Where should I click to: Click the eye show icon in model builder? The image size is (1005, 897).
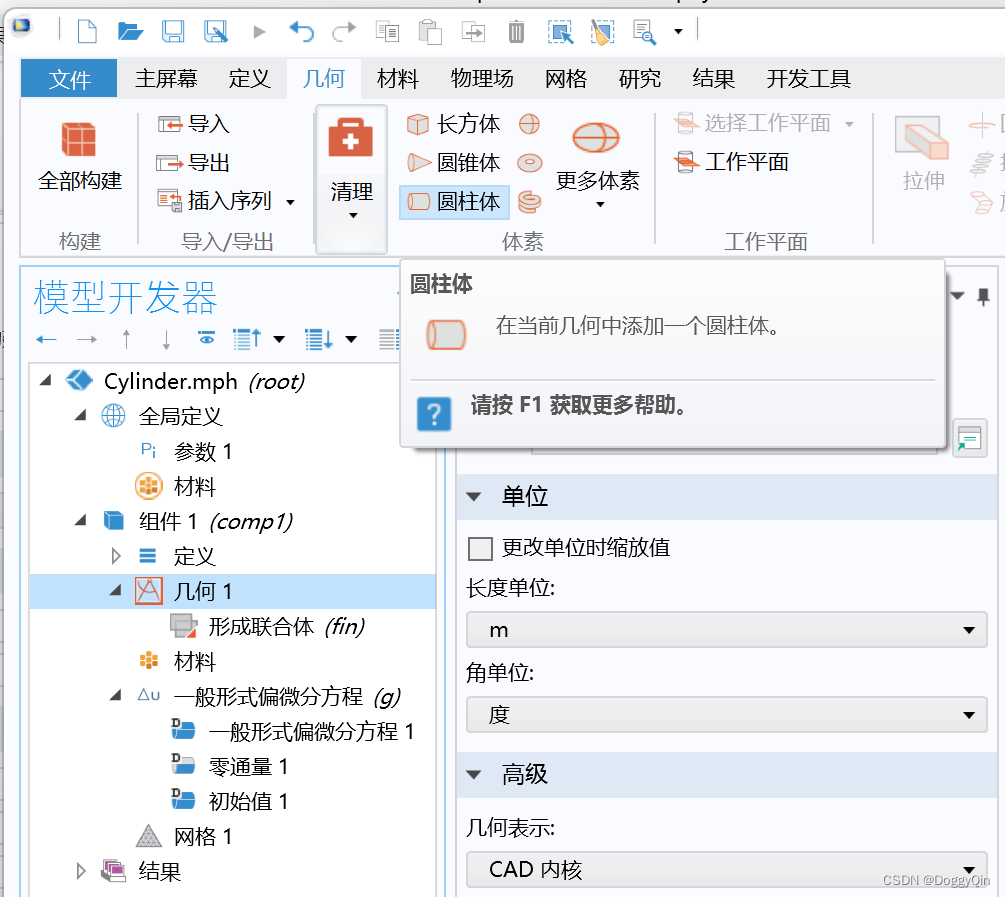click(x=206, y=338)
